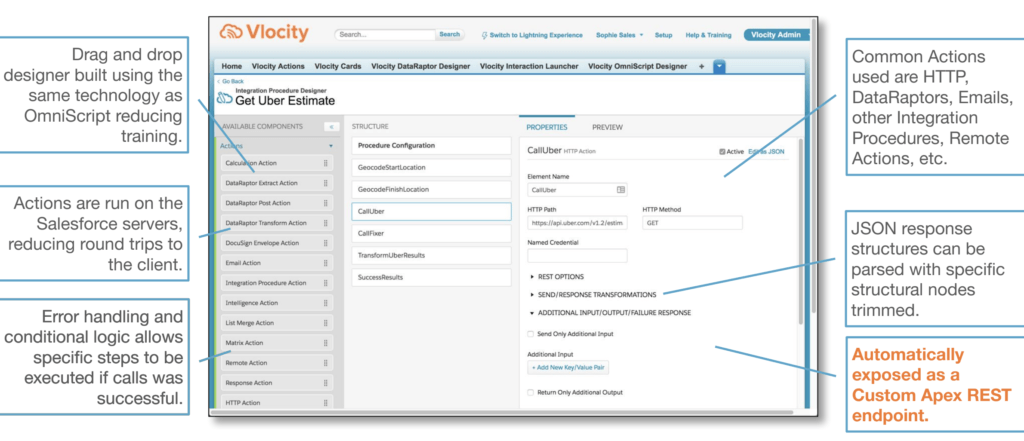
Task: Click the Vlocity logo
Action: [264, 33]
